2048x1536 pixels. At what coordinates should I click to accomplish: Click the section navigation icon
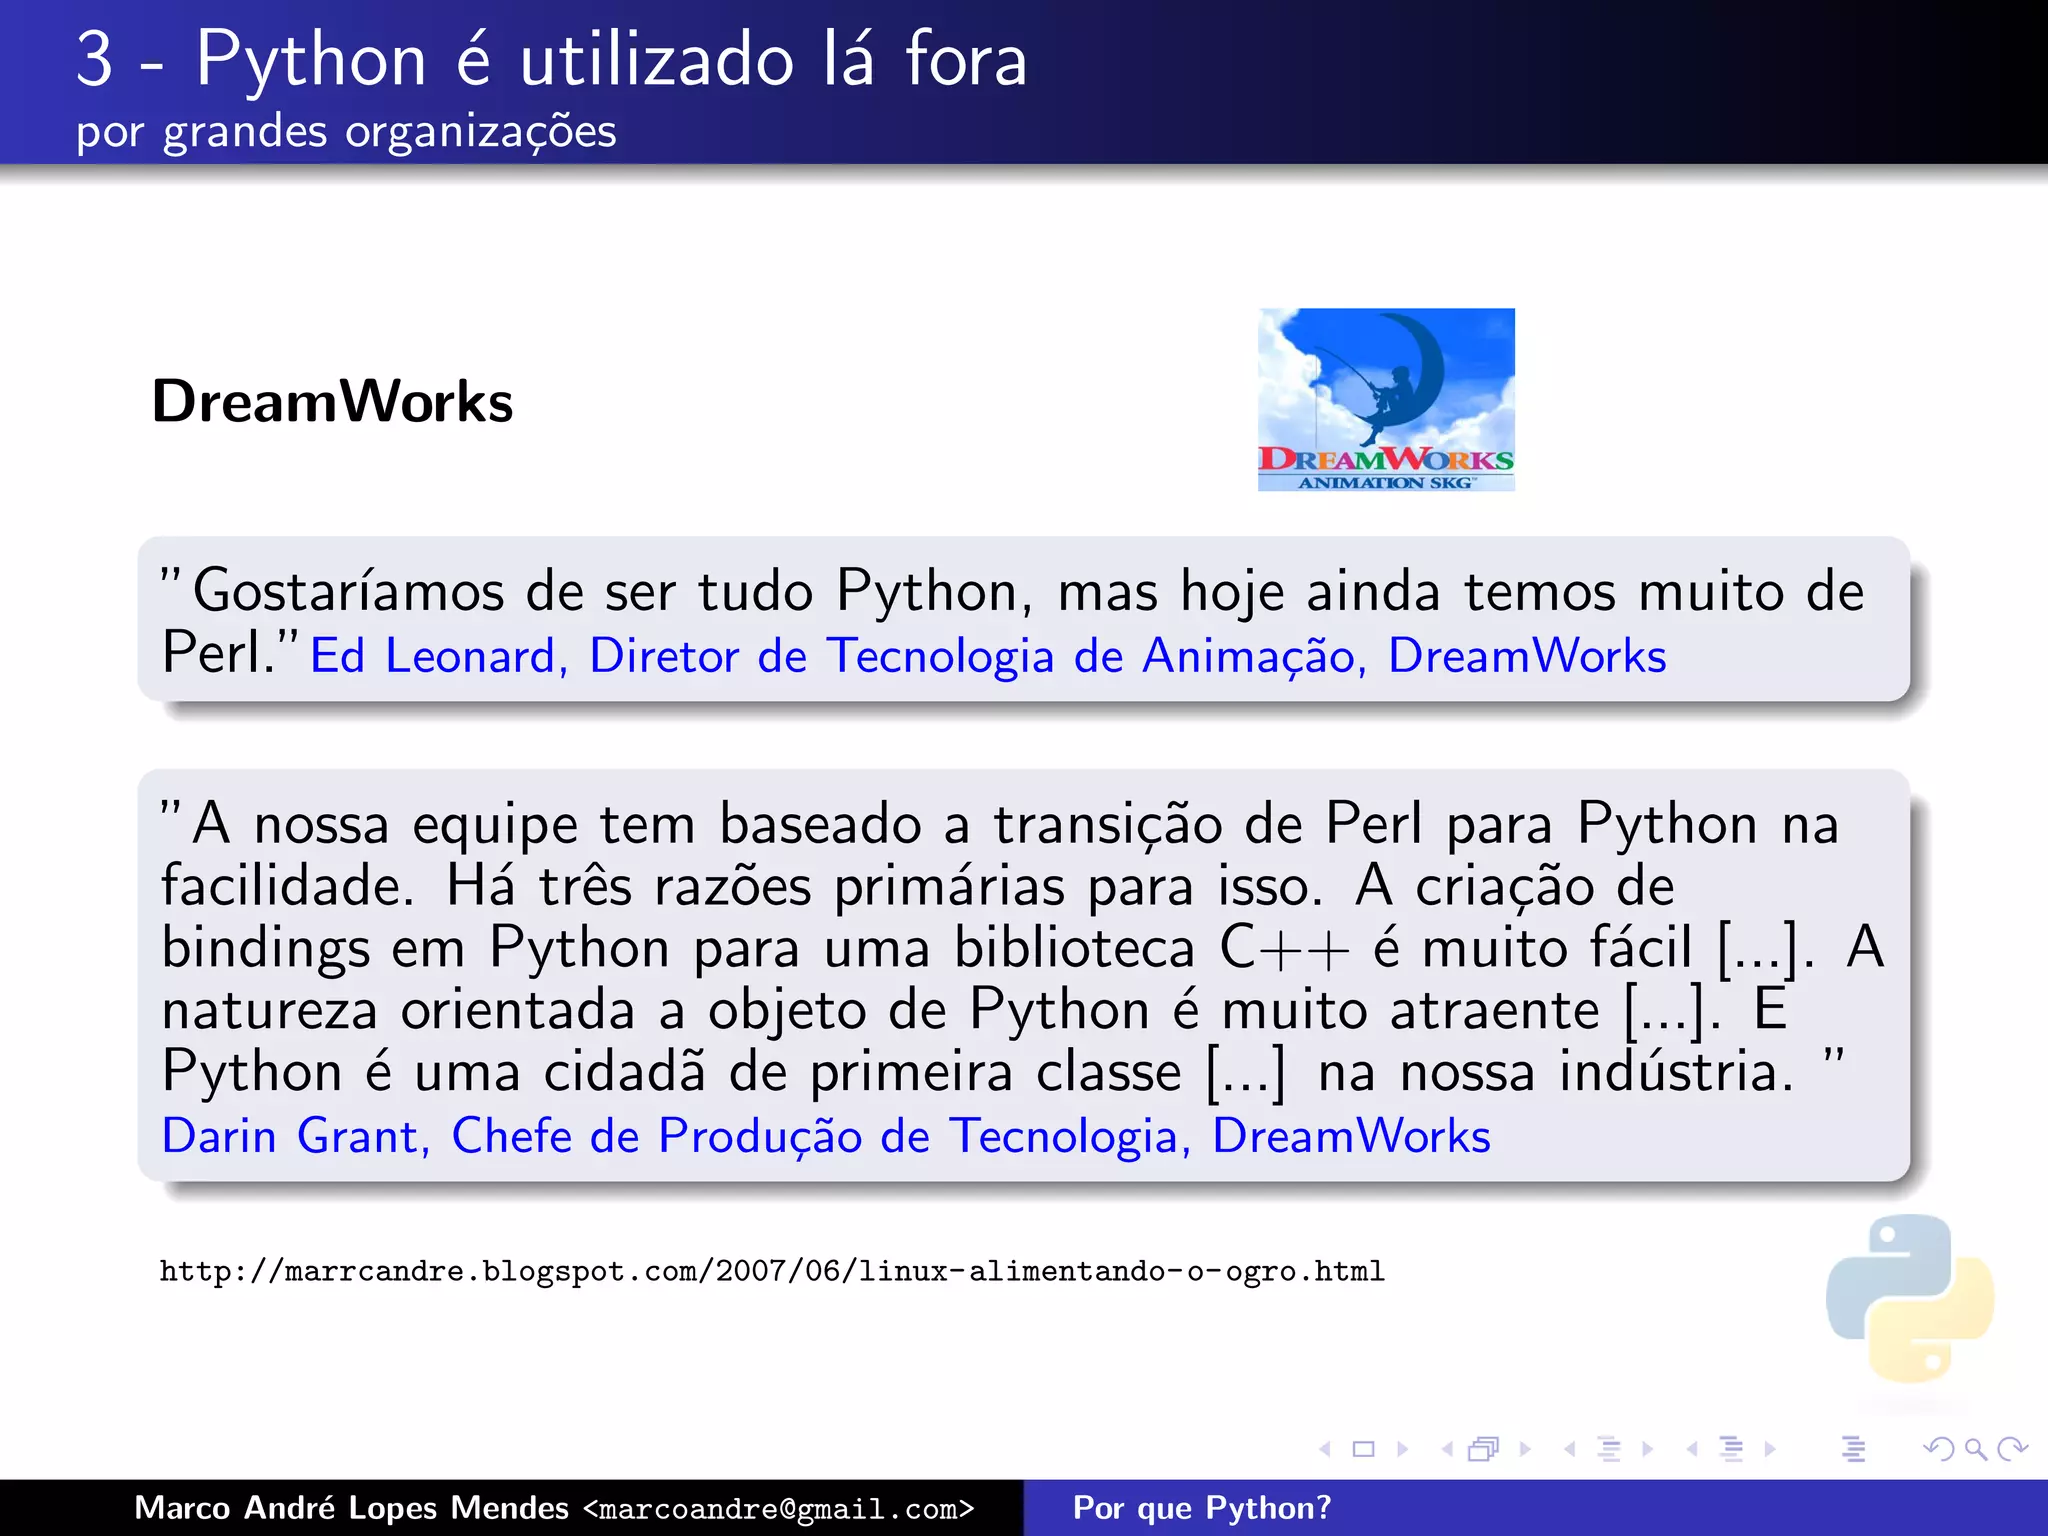[1731, 1449]
